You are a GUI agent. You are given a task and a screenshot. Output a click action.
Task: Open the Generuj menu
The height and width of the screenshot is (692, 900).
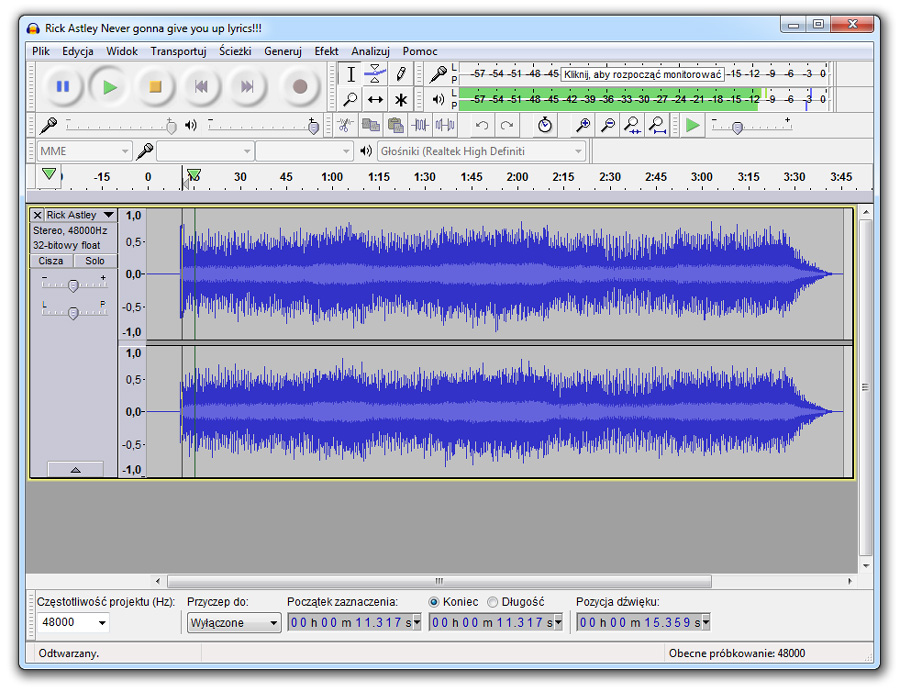click(x=282, y=51)
